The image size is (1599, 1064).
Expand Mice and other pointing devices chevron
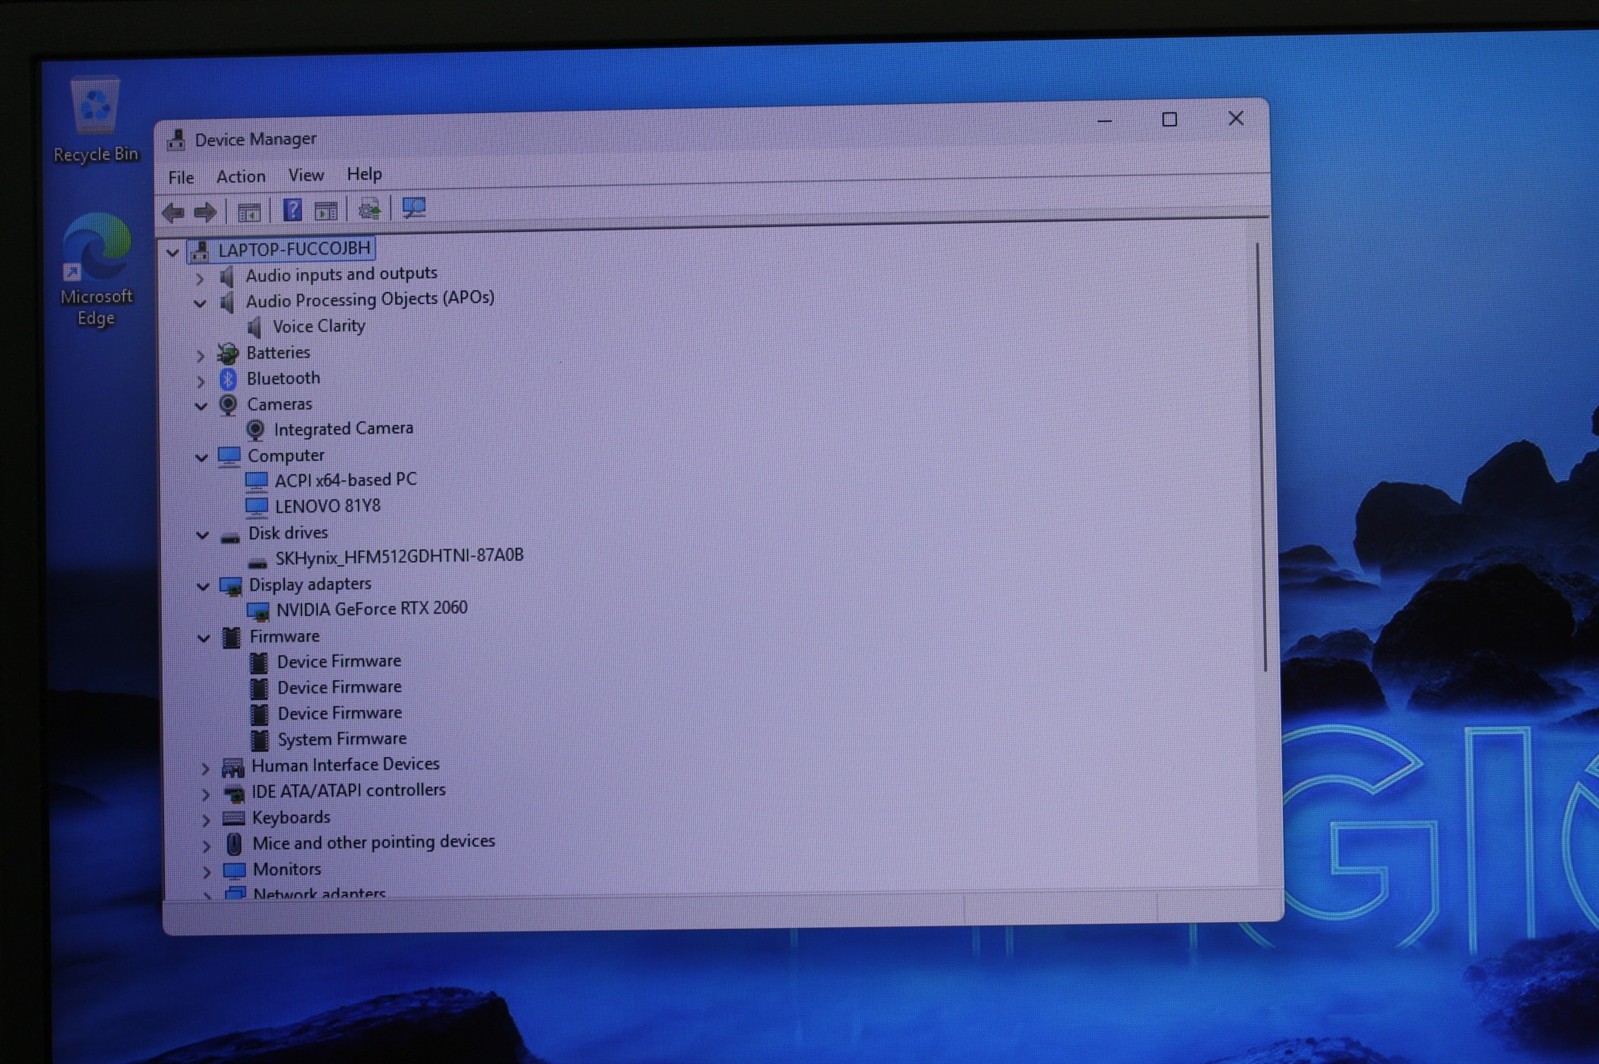[x=206, y=846]
